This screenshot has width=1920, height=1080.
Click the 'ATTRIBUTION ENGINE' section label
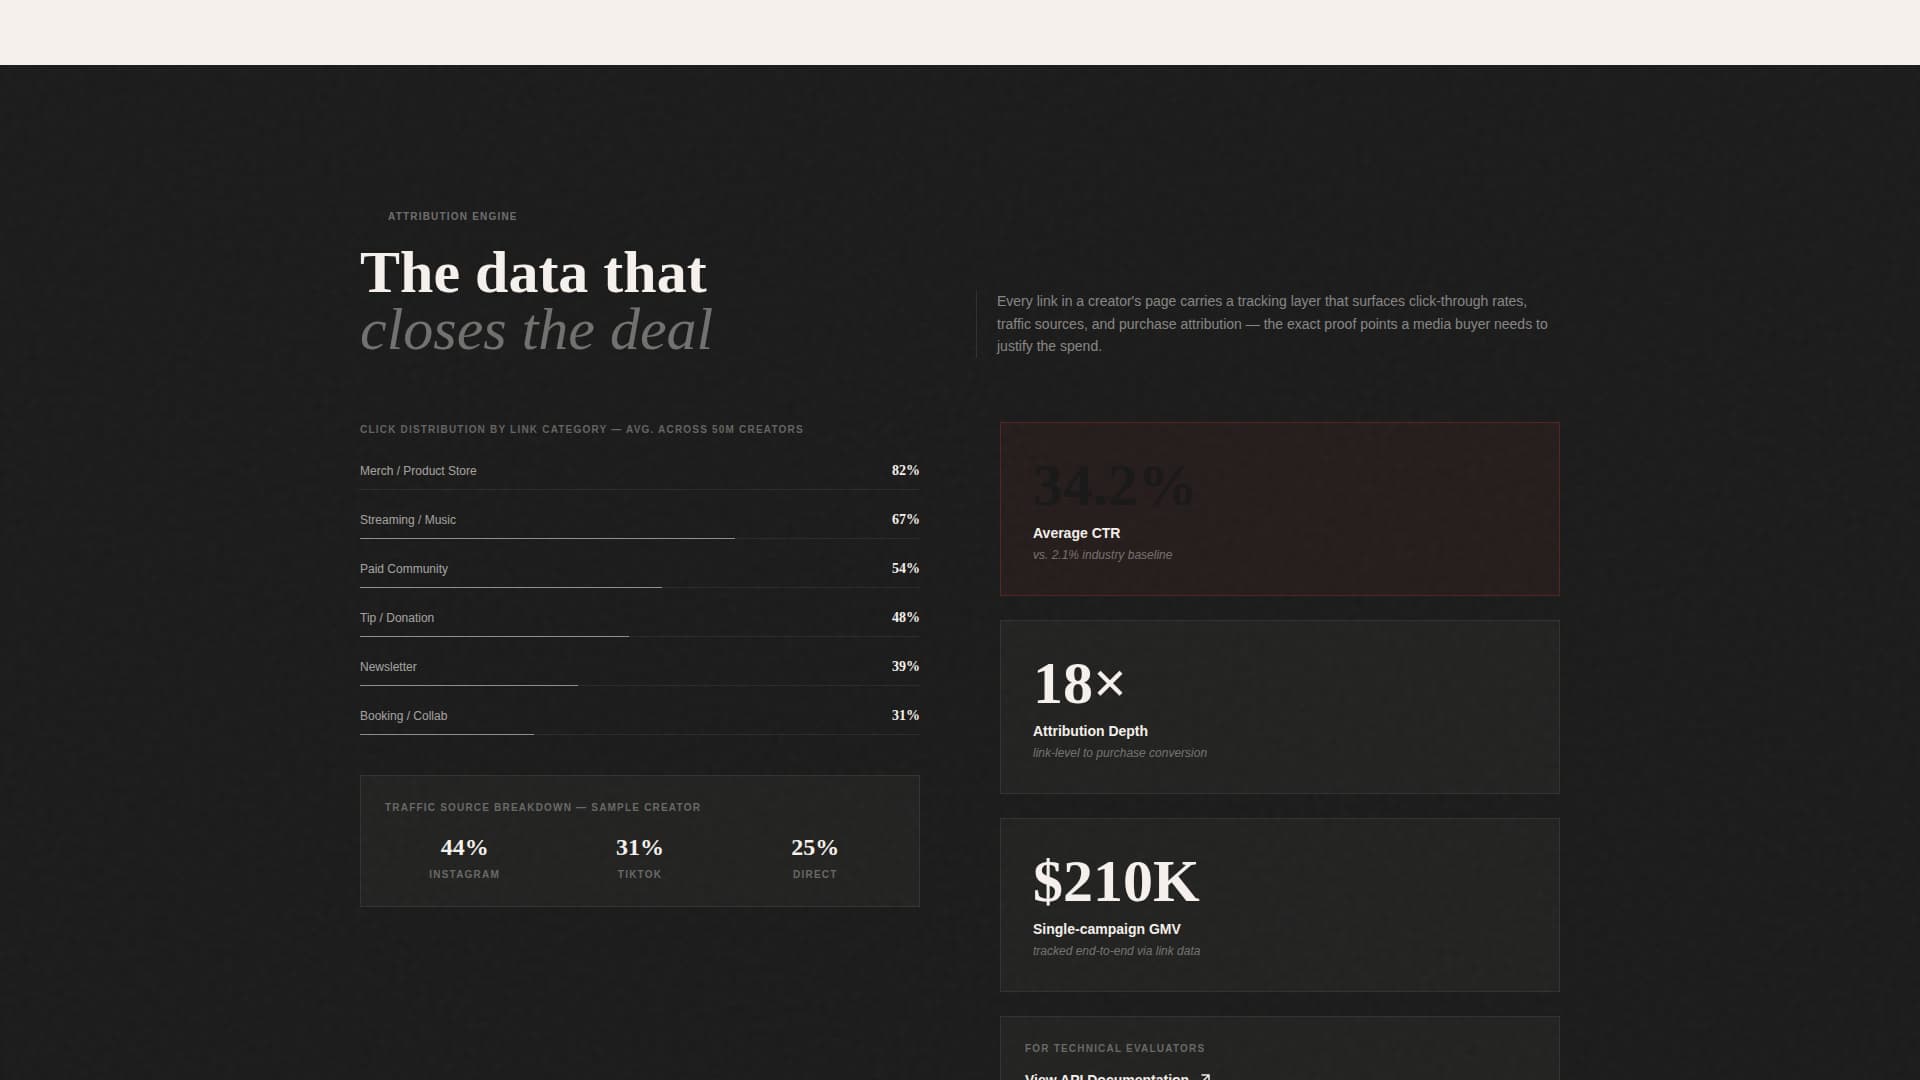(x=452, y=216)
